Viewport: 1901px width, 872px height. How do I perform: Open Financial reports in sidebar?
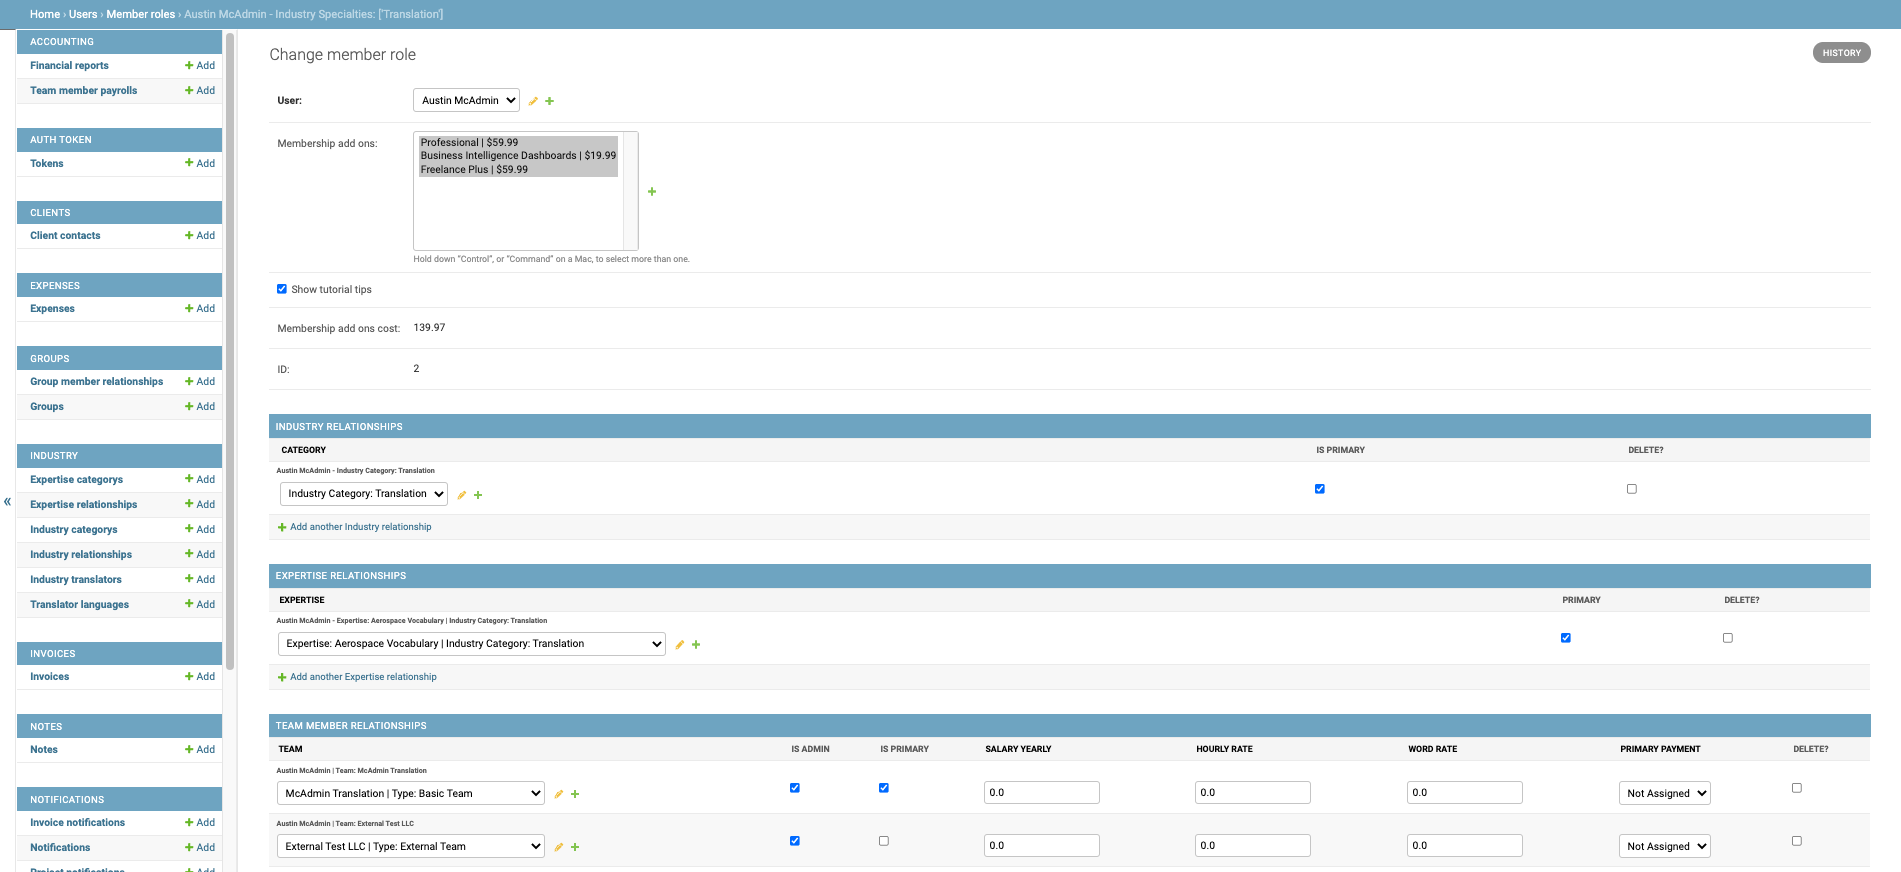pos(69,66)
